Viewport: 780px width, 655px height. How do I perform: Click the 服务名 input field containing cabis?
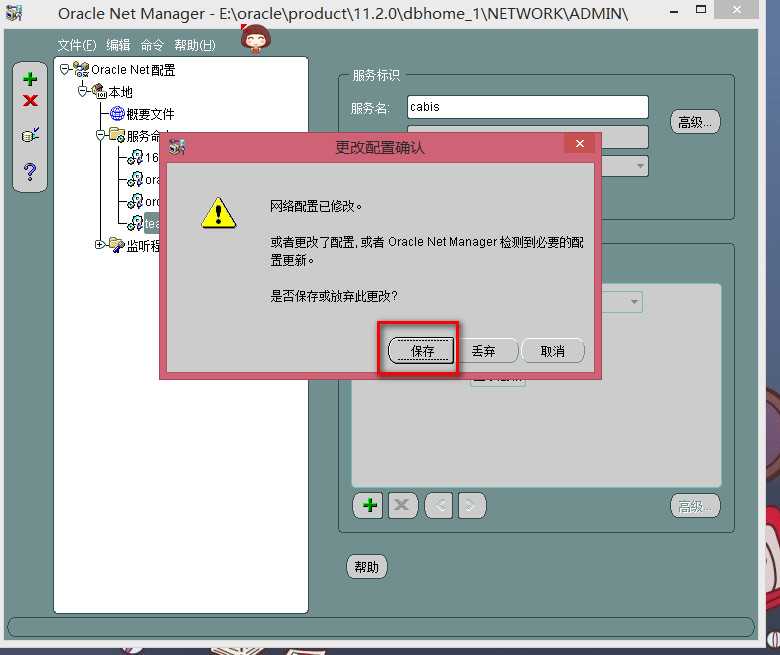(527, 107)
